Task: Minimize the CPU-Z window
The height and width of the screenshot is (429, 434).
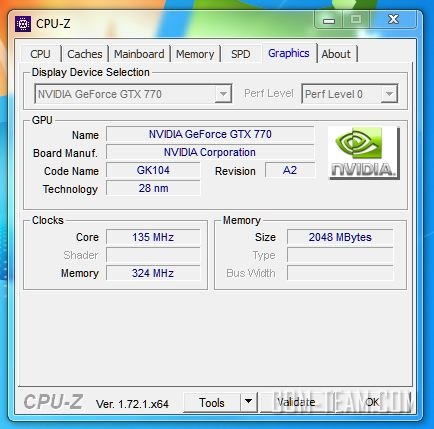Action: pos(329,21)
